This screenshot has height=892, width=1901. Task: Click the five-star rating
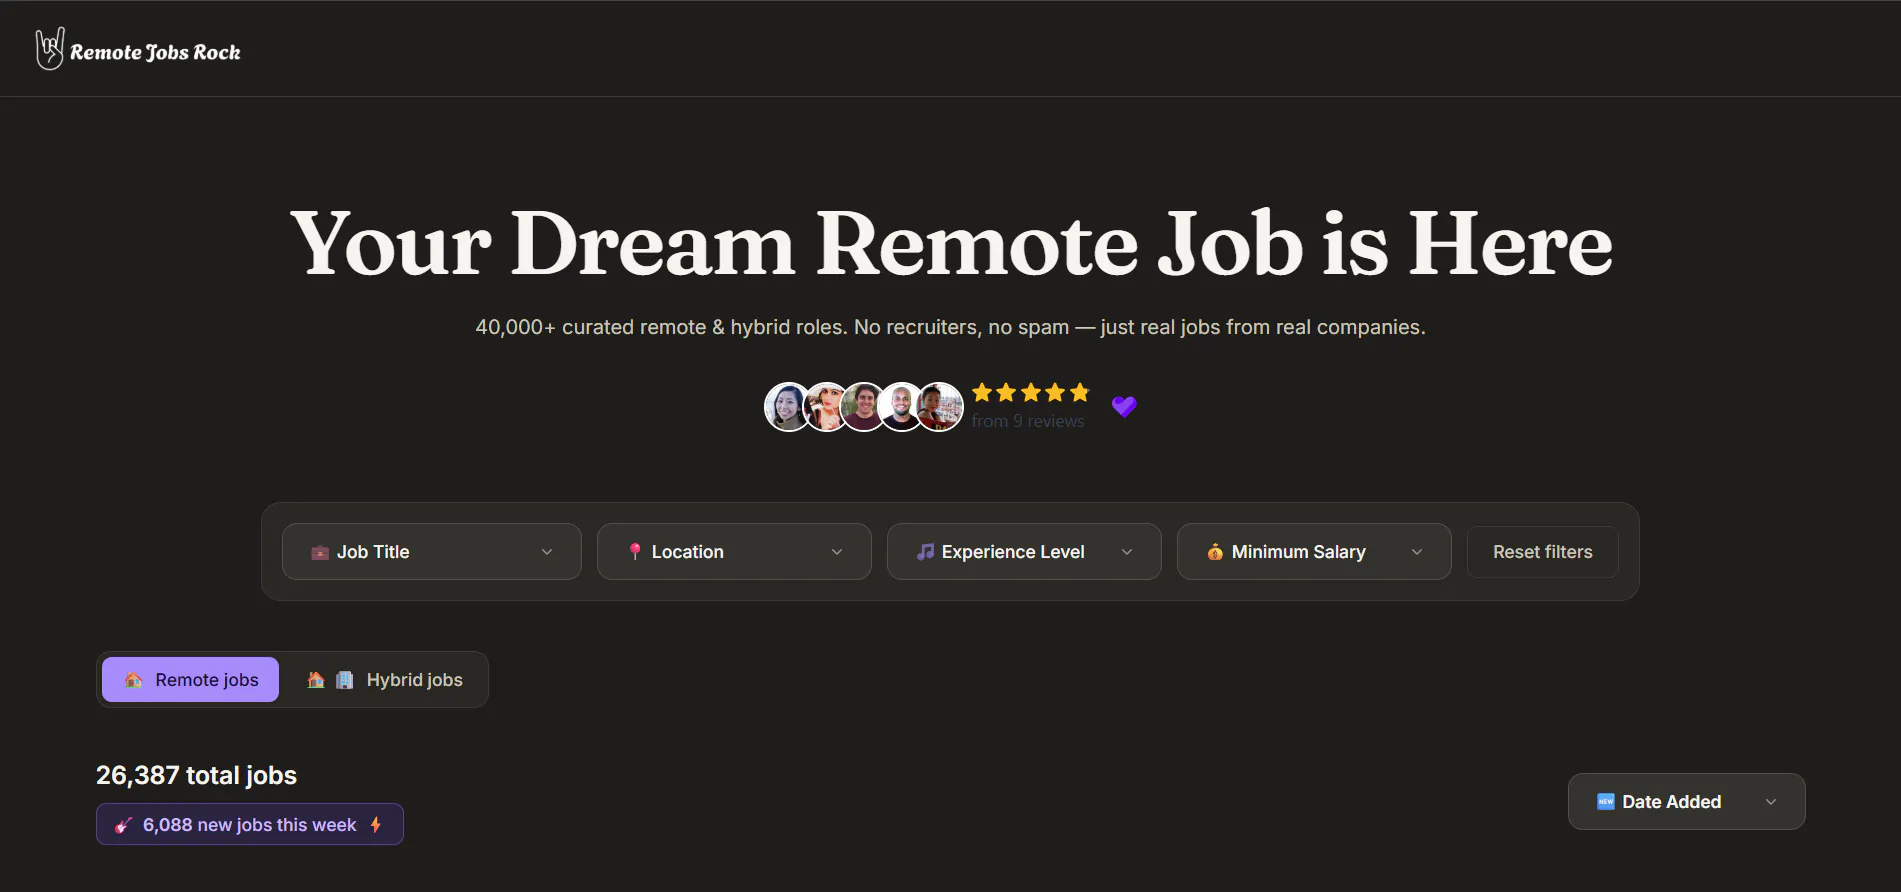coord(1030,393)
